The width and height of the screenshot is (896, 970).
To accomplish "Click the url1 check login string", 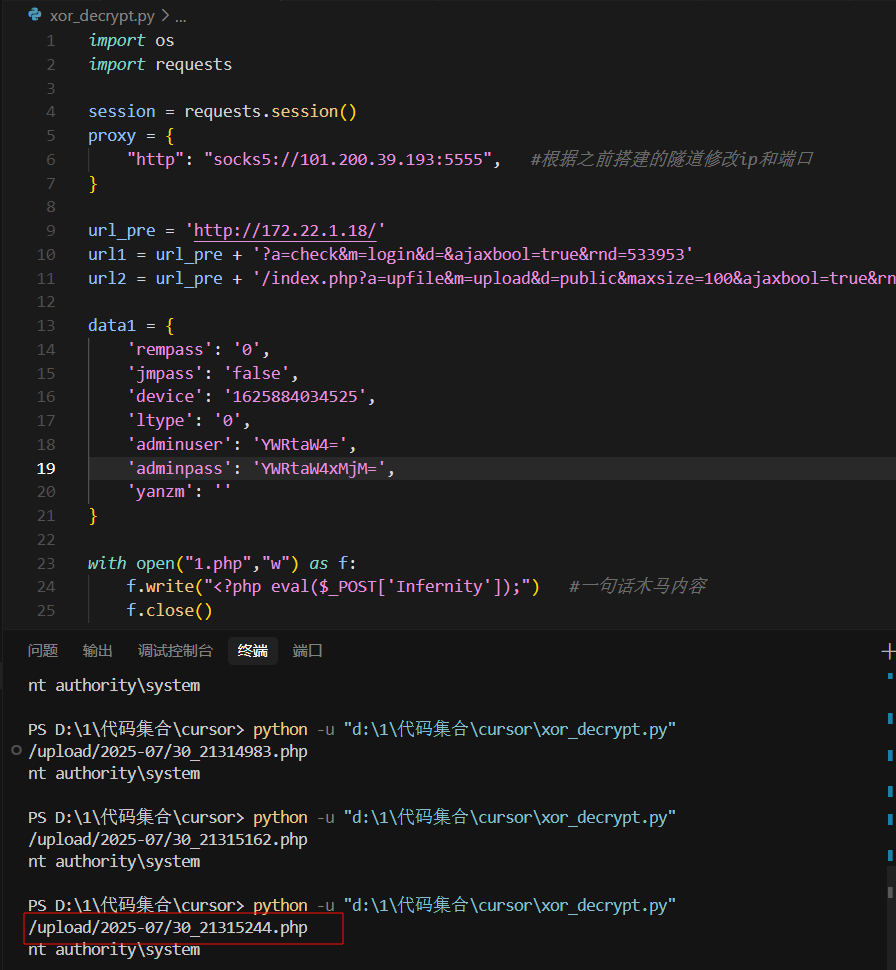I will 473,254.
